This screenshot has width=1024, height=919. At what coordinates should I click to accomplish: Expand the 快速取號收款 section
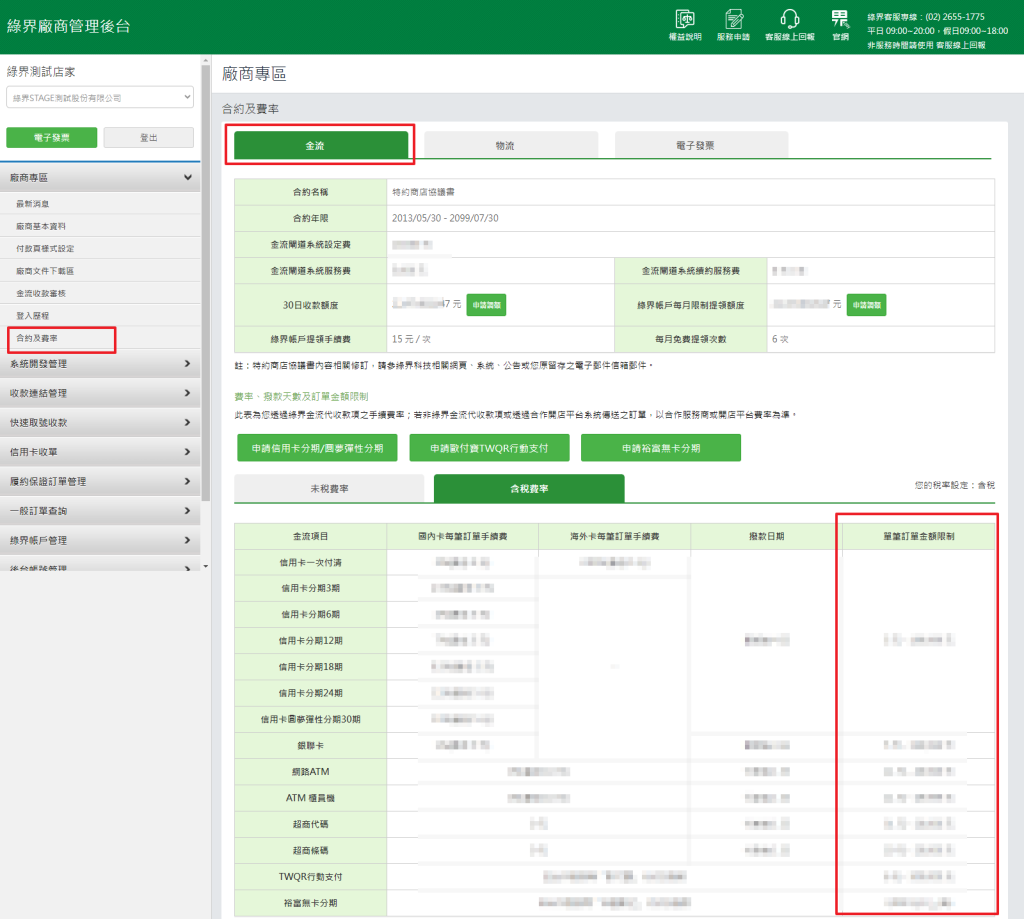[x=100, y=423]
